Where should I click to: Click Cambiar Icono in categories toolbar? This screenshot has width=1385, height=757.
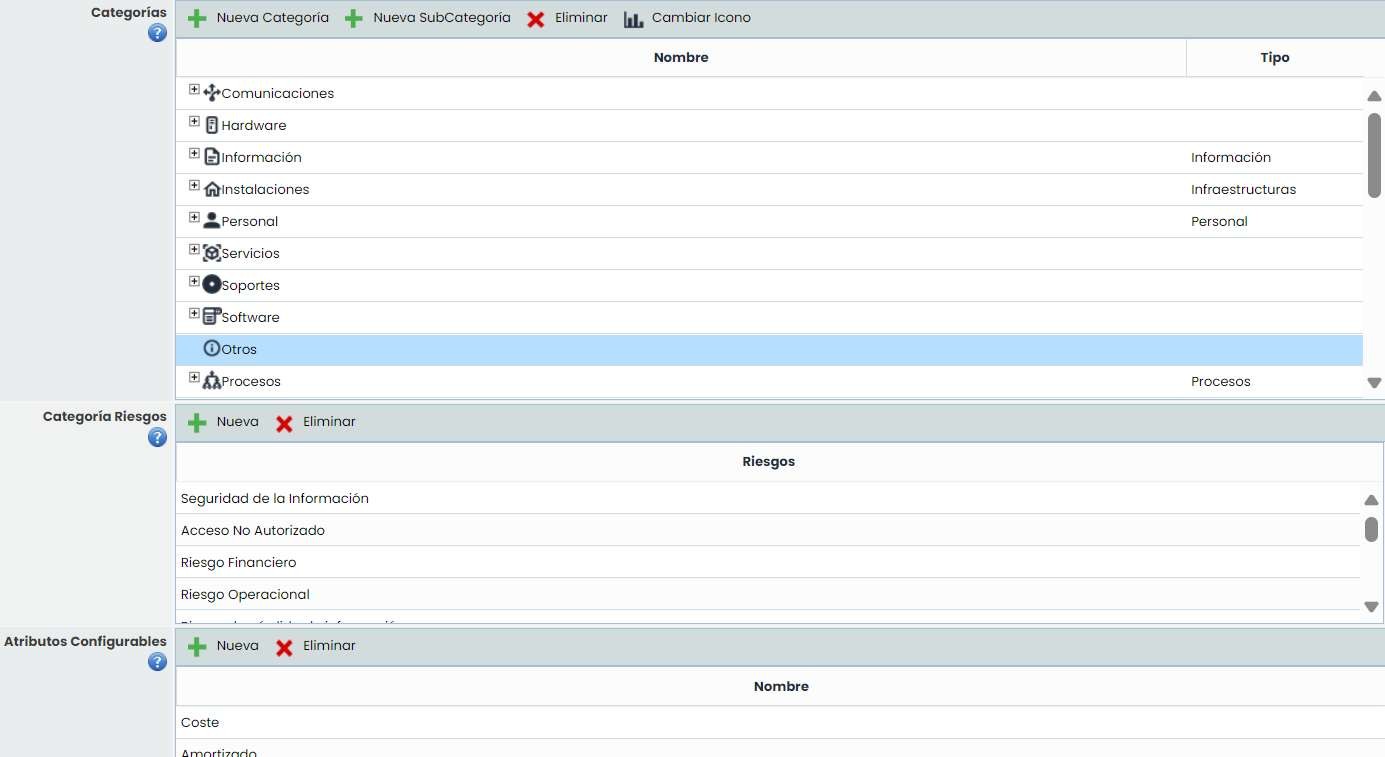click(687, 18)
